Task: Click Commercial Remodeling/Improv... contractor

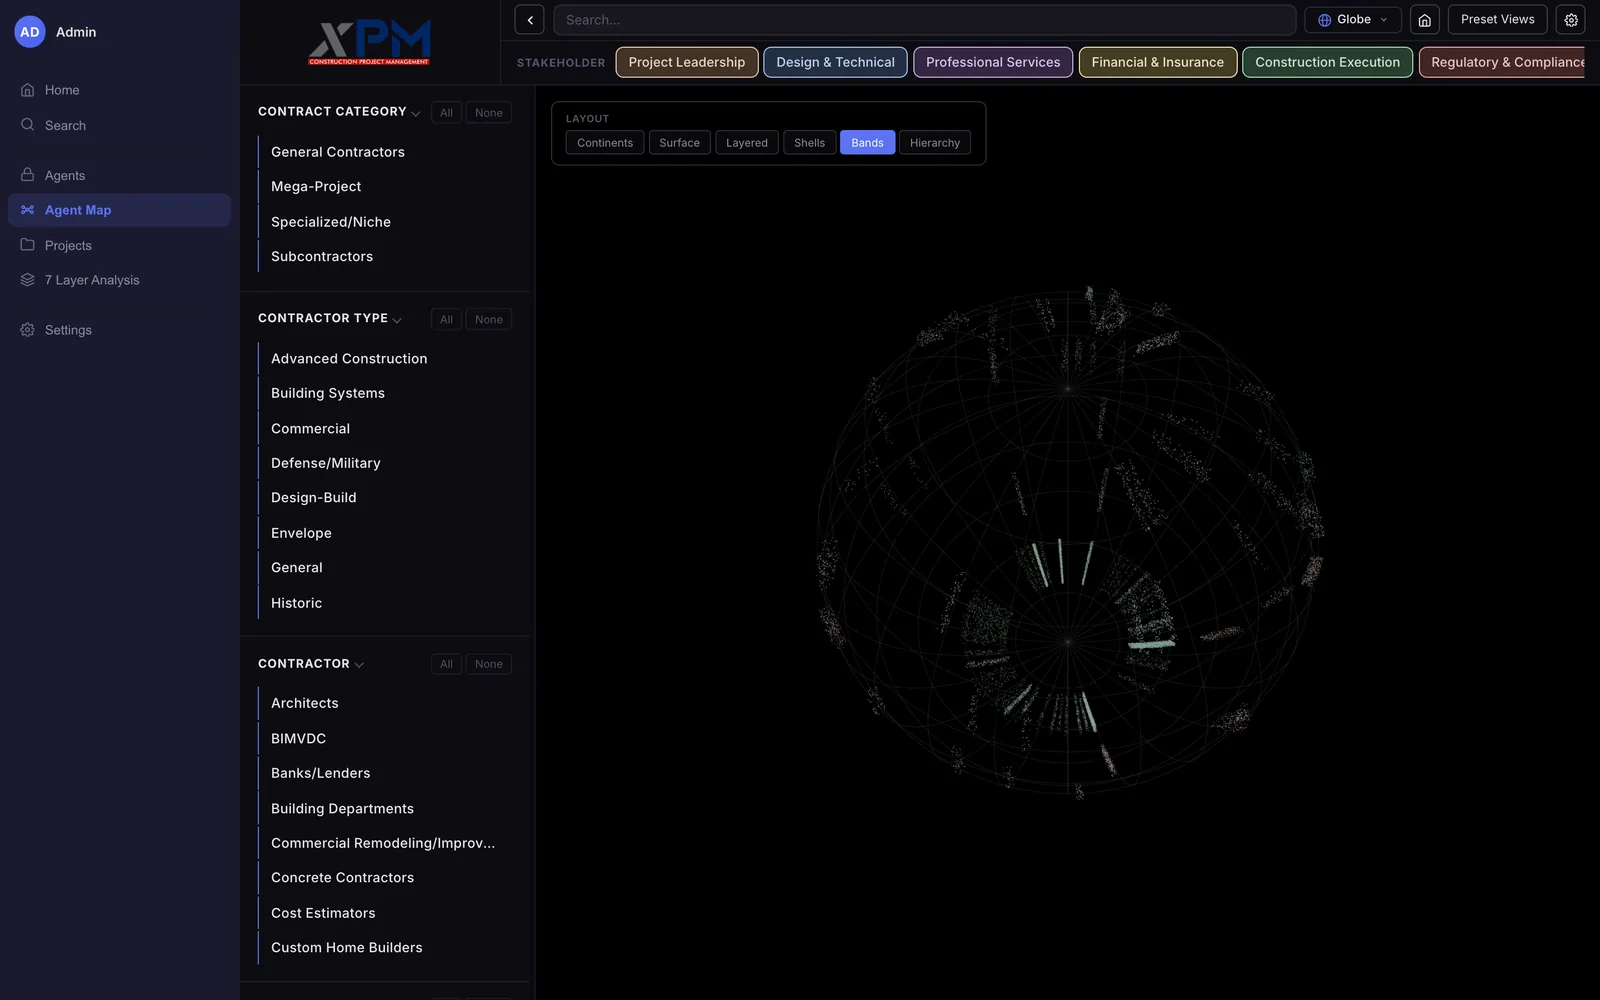Action: [385, 843]
